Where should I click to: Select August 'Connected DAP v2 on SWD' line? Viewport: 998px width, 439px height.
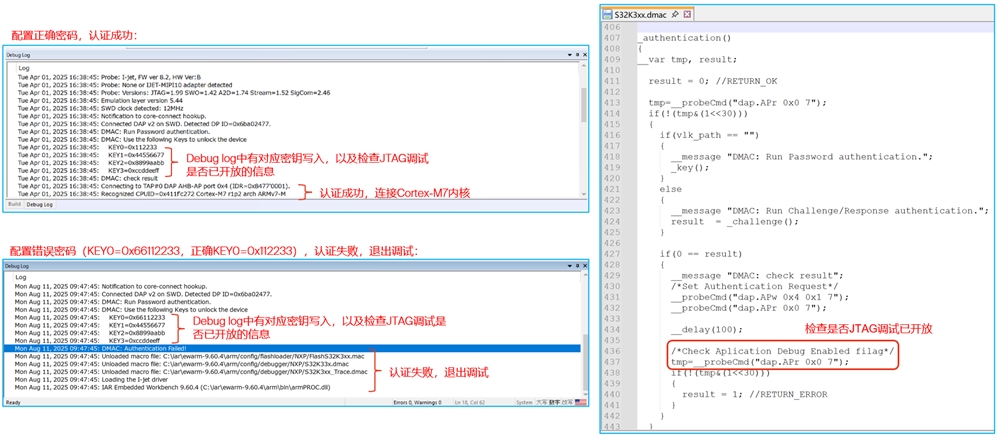tap(143, 294)
